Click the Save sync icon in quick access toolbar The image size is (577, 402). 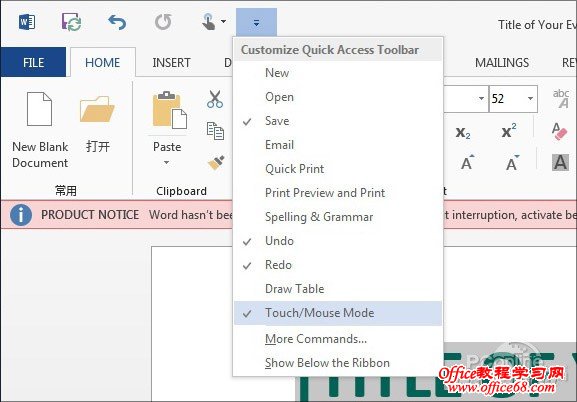coord(71,22)
